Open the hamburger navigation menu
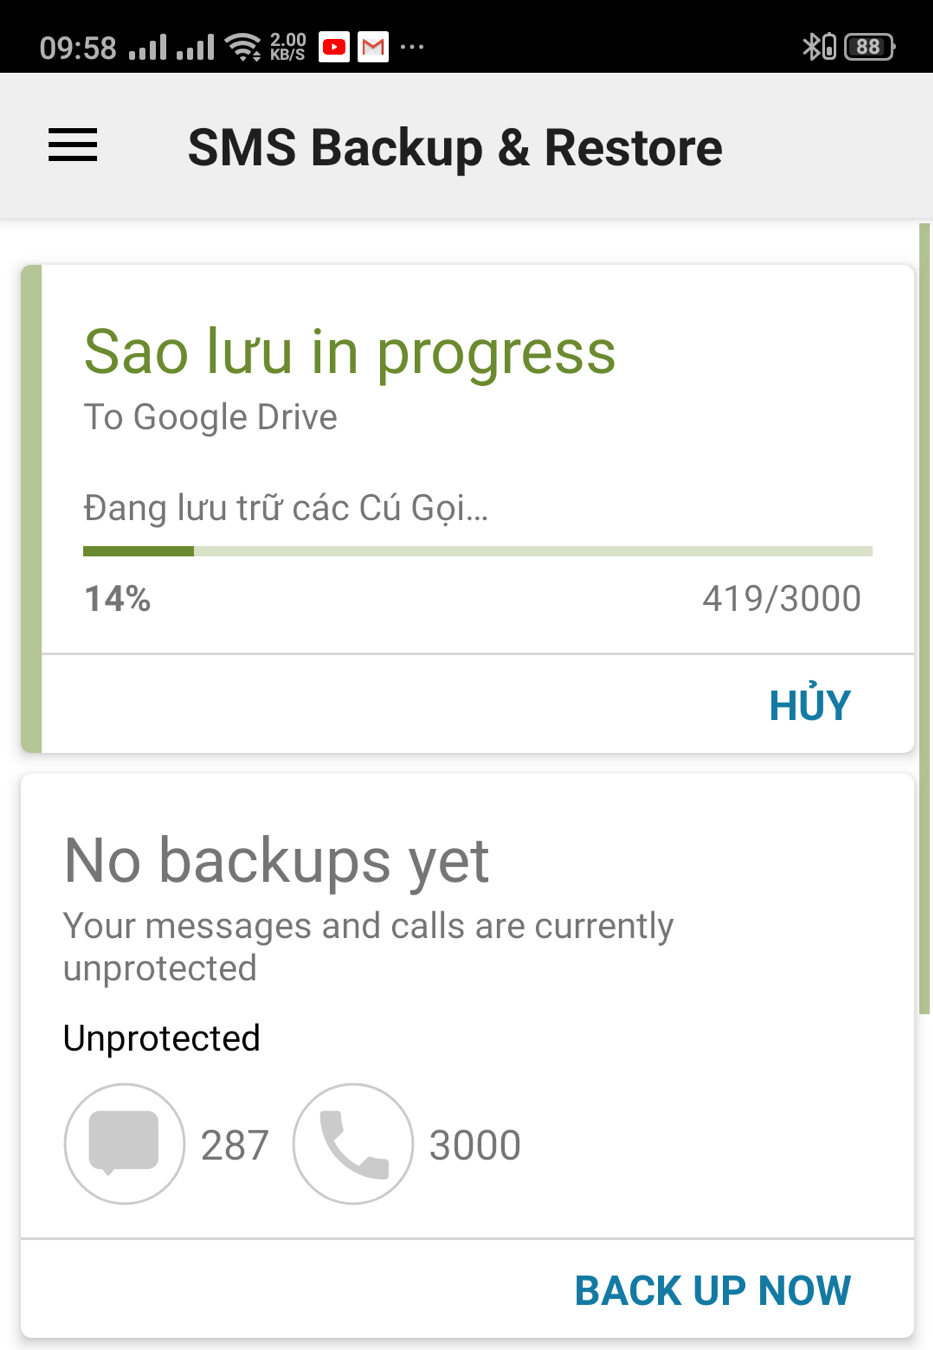This screenshot has width=933, height=1350. [x=73, y=146]
